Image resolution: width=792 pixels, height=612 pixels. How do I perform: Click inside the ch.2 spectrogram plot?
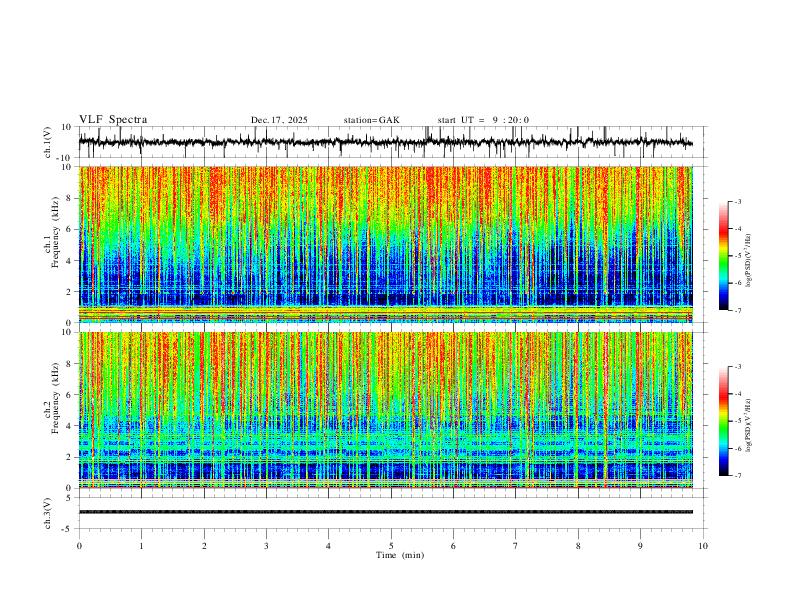point(386,410)
